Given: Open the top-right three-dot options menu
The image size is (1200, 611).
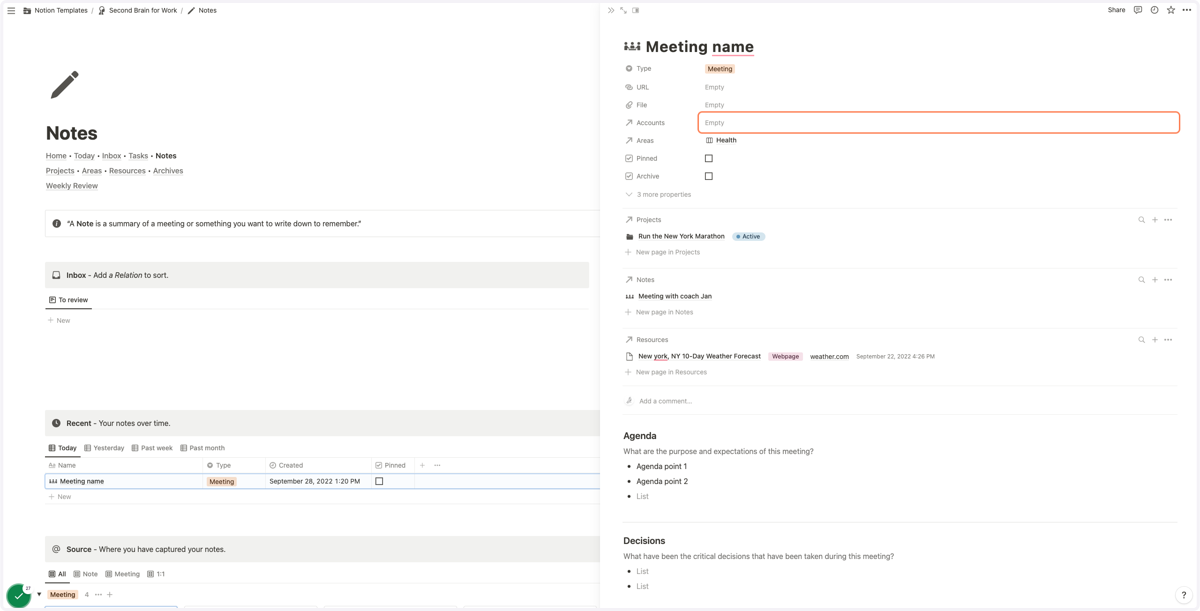Looking at the screenshot, I should [x=1187, y=10].
